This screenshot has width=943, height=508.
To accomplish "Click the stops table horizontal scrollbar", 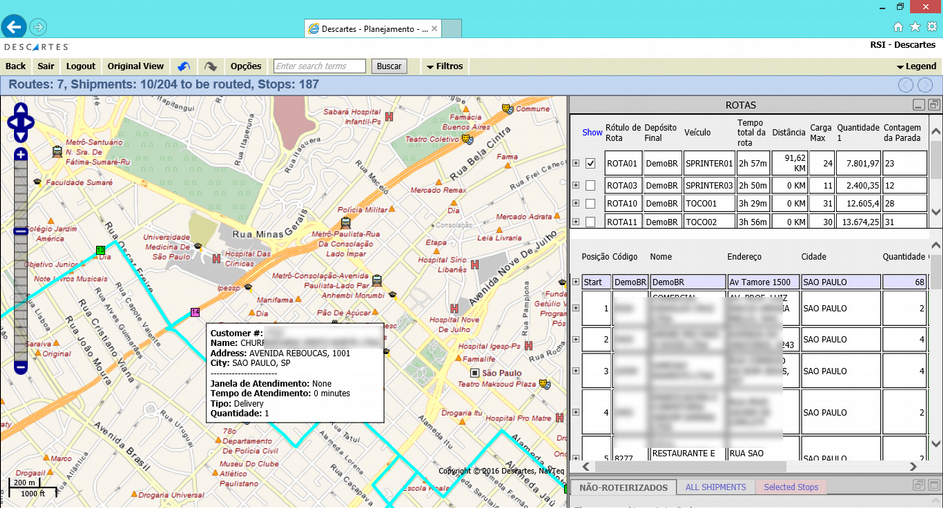I will 690,467.
